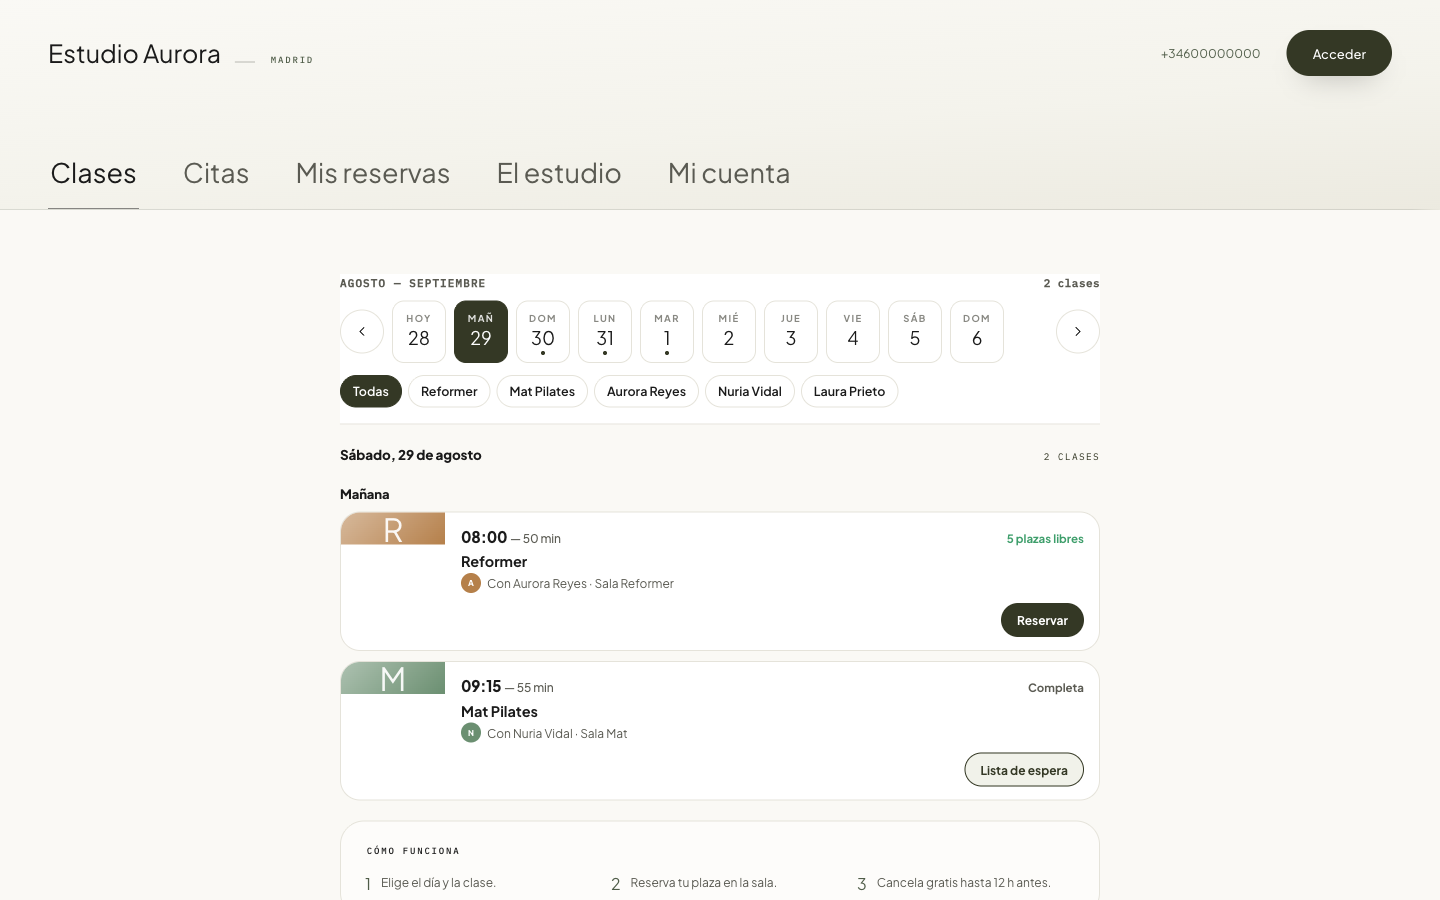
Task: Select Friday 4 in date strip
Action: 853,332
